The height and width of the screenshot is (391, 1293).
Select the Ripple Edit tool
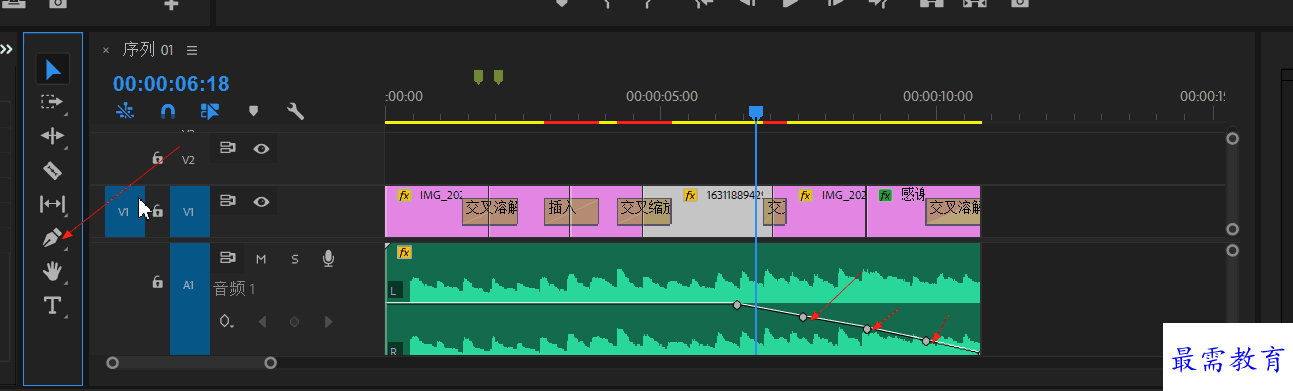(x=53, y=136)
